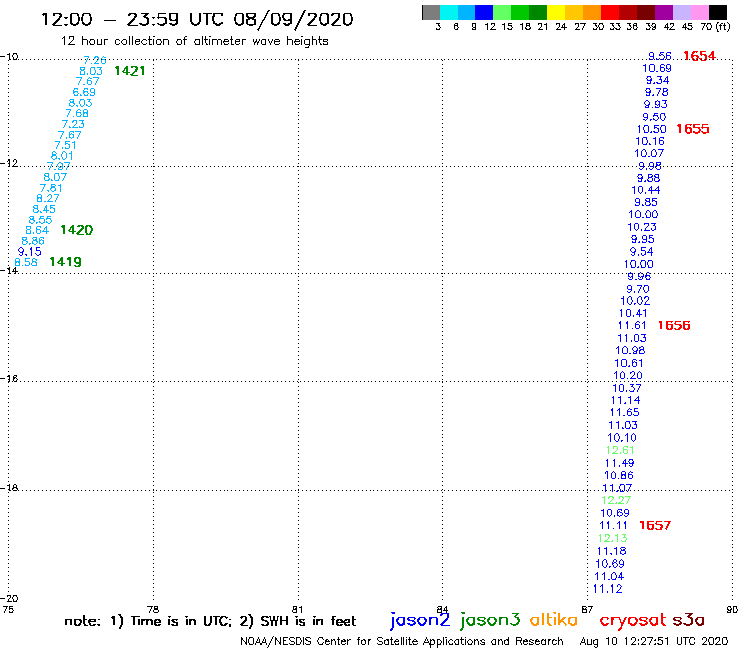Click the 1657 red time marker
The height and width of the screenshot is (650, 740).
pos(655,525)
